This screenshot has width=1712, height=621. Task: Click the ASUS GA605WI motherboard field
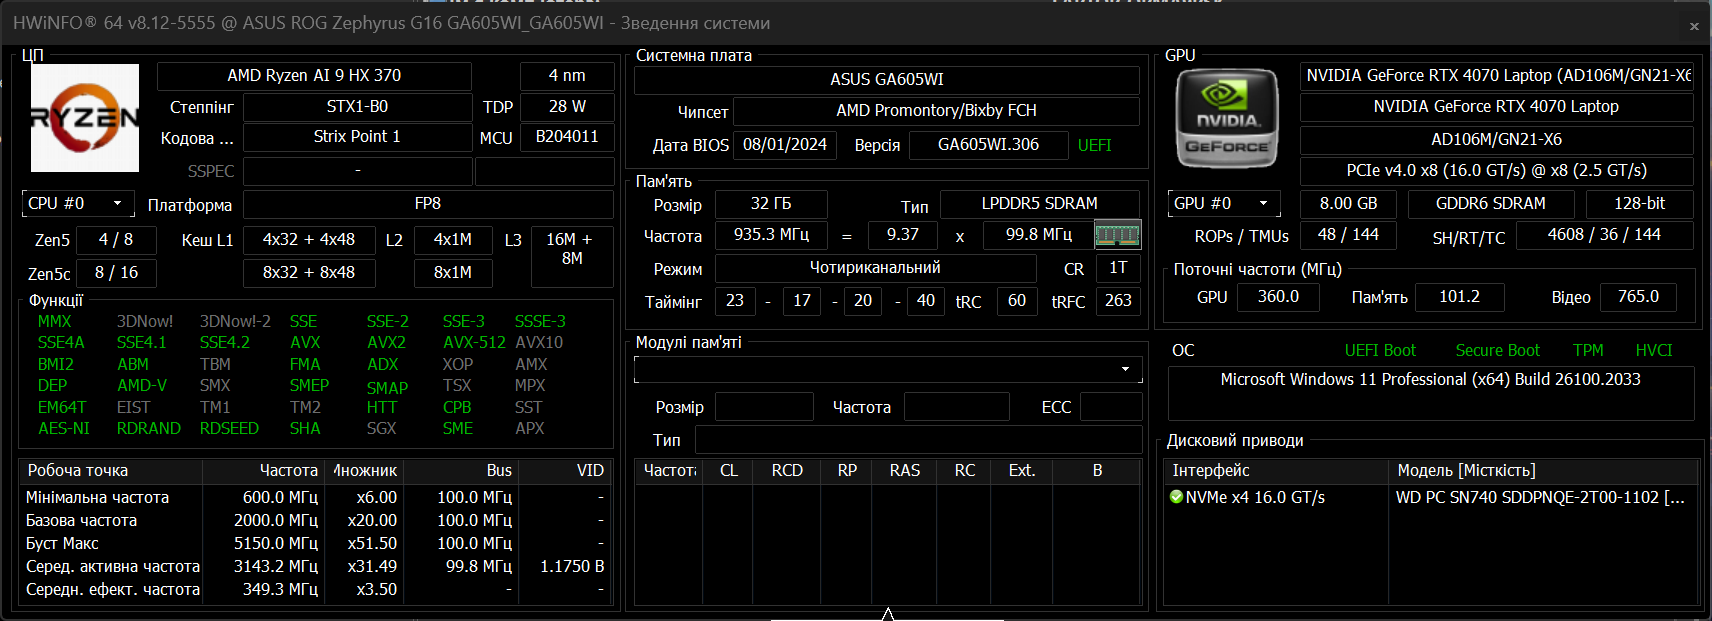tap(887, 80)
